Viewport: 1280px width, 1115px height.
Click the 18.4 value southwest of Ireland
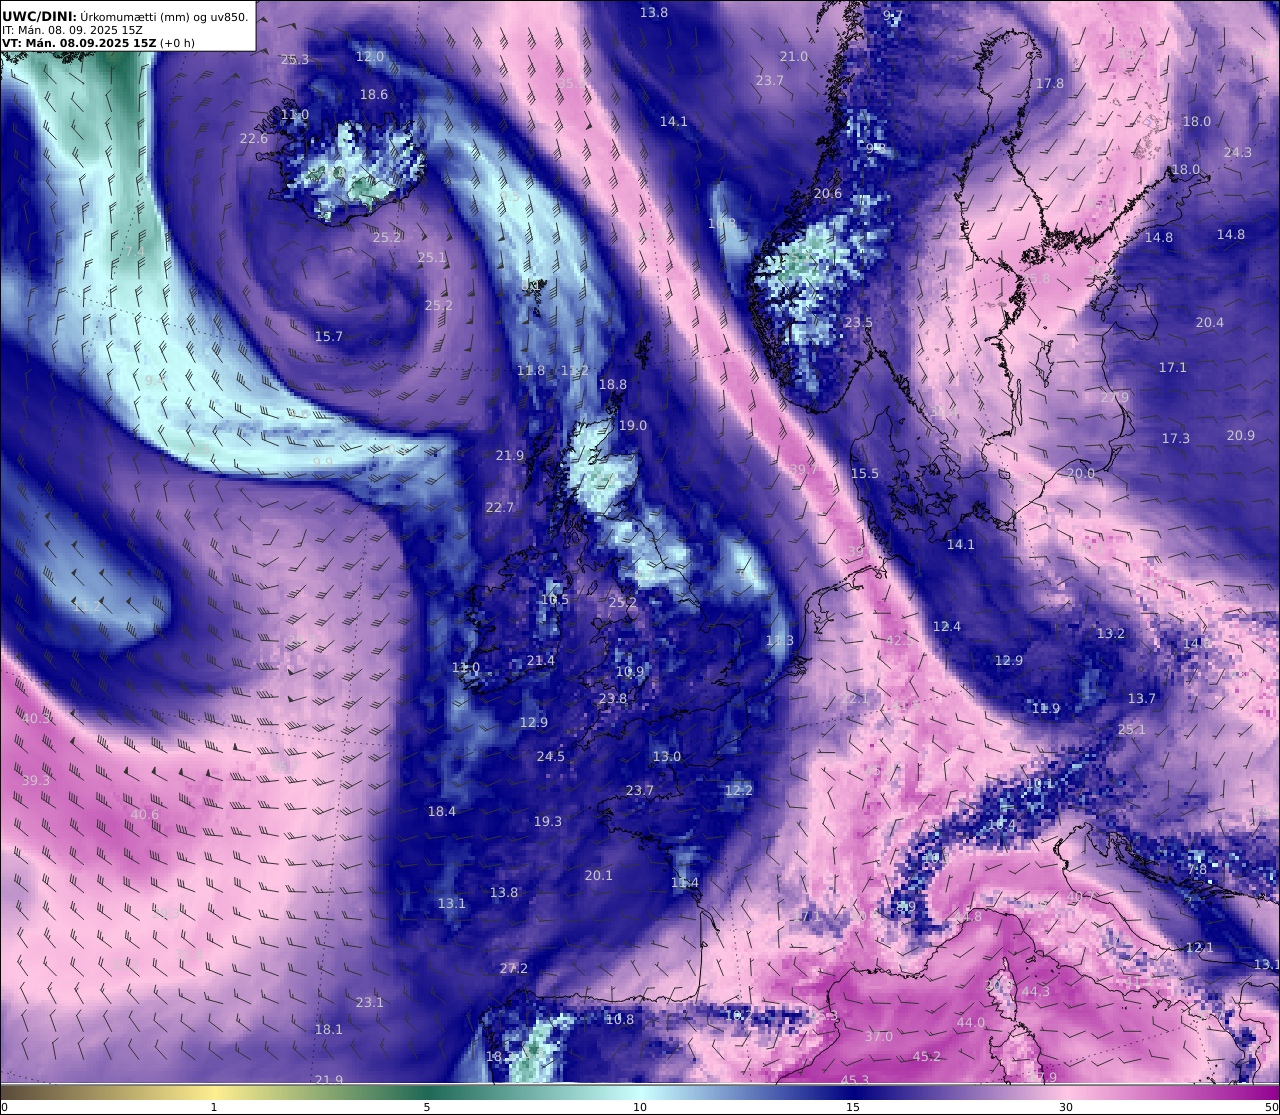(x=442, y=812)
